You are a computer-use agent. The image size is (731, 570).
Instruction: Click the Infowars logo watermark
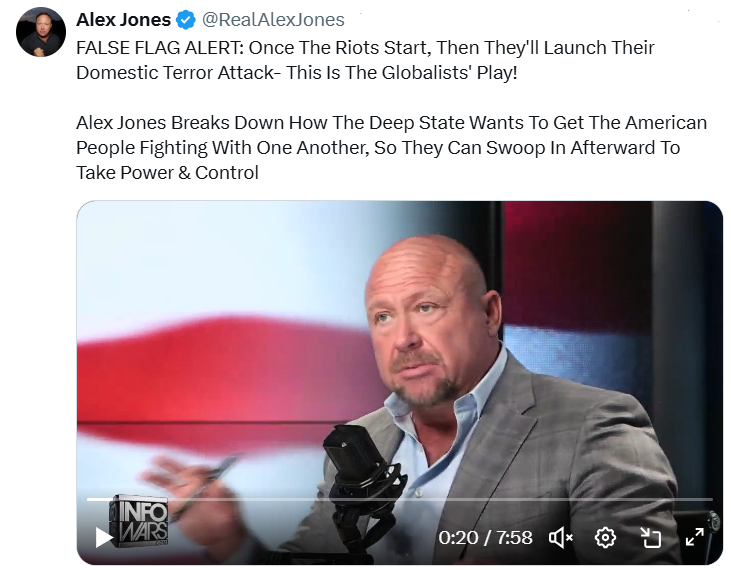139,521
